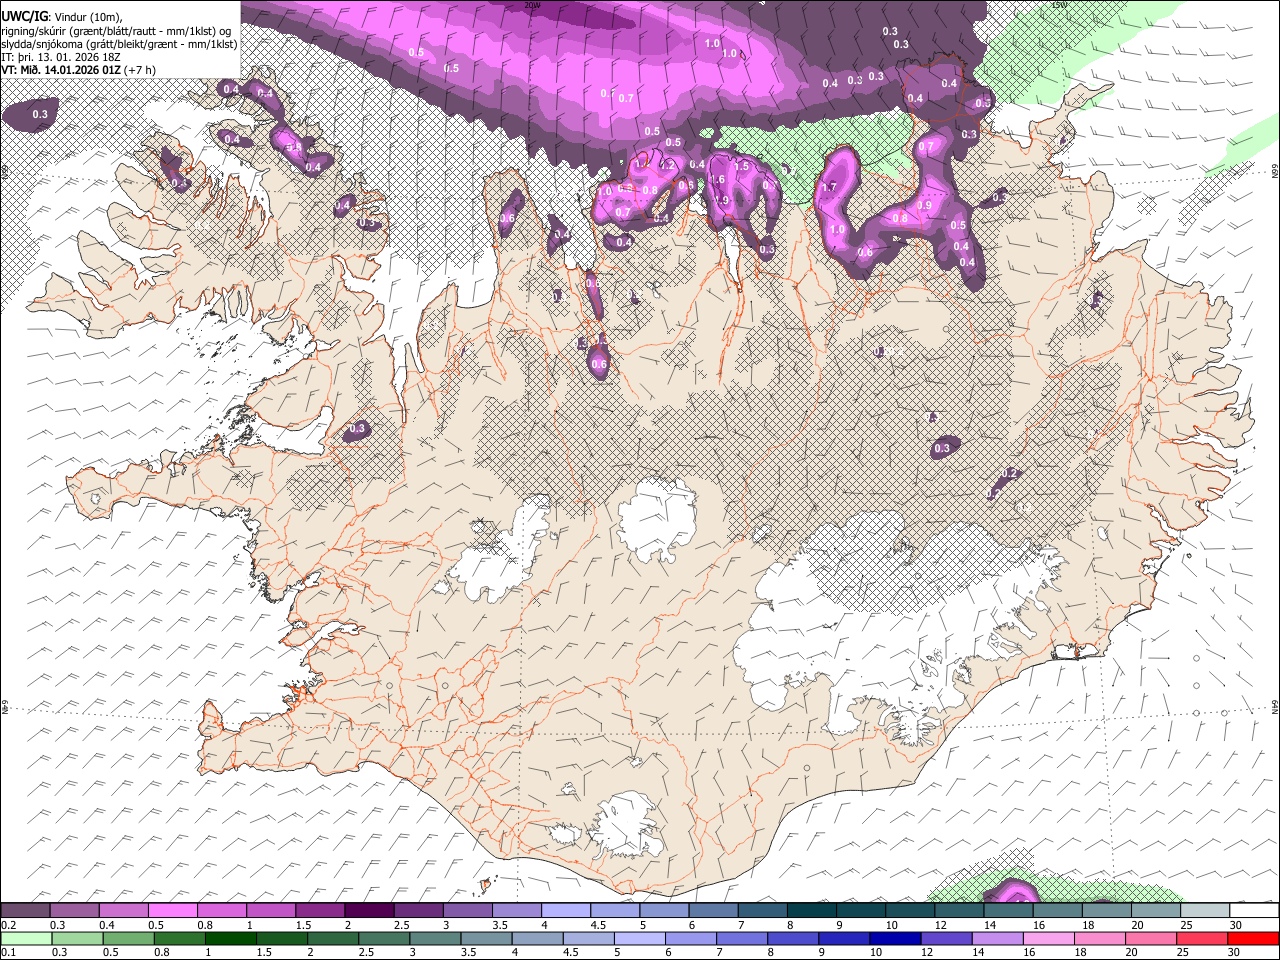Click the 'Vindur (10m),' header text
Screen dimensions: 1280x960
point(89,17)
